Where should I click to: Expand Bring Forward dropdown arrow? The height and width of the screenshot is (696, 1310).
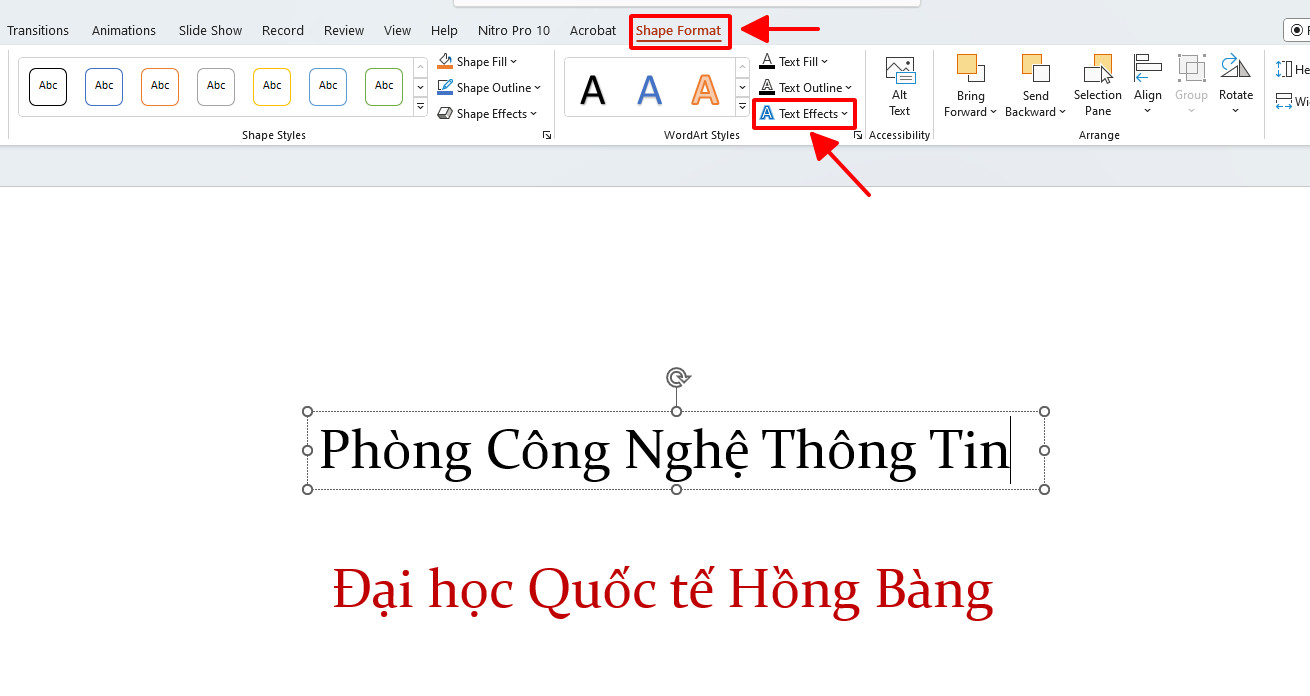(993, 112)
